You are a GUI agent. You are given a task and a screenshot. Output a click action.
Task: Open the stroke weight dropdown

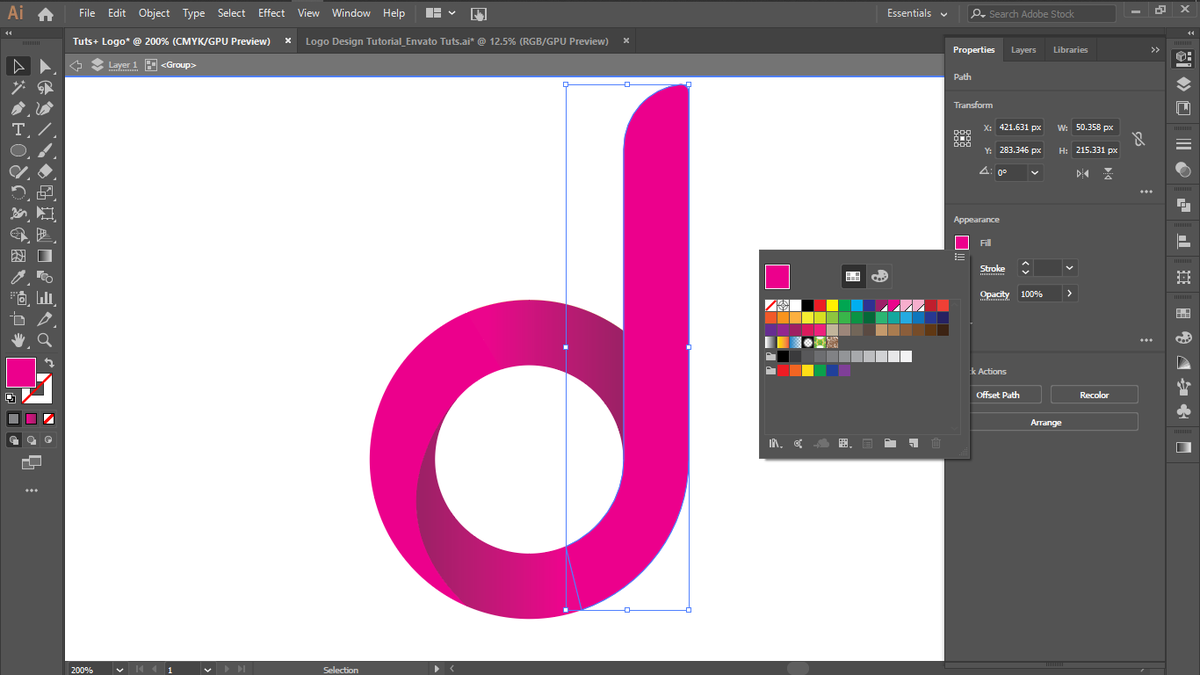(x=1070, y=268)
